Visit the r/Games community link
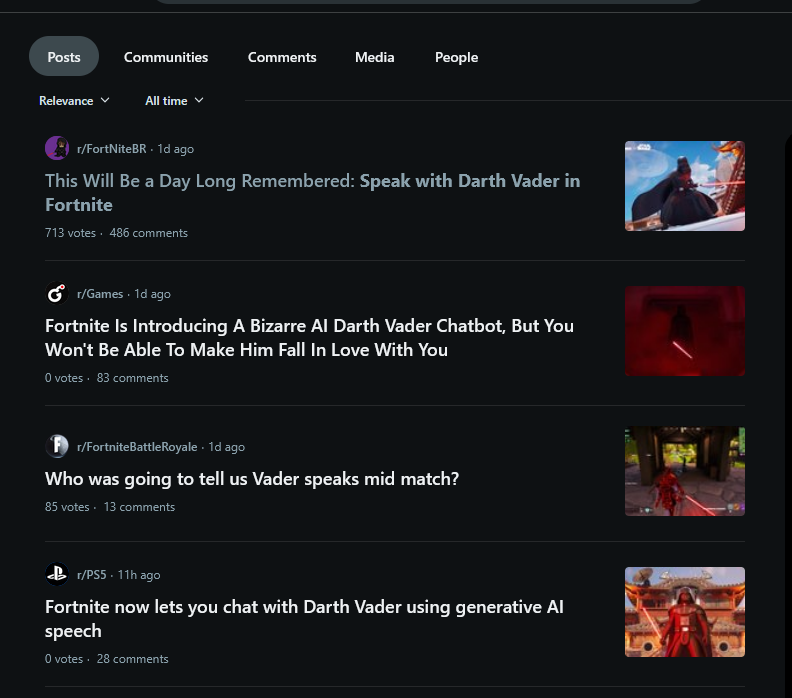Image resolution: width=792 pixels, height=698 pixels. 100,294
